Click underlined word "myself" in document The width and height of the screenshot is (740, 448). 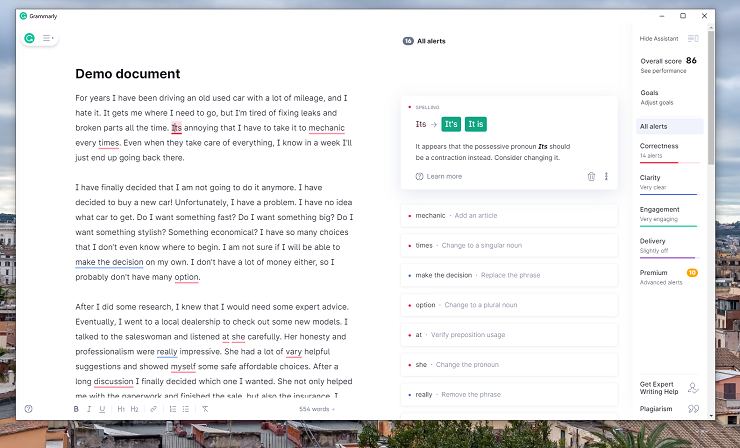183,367
